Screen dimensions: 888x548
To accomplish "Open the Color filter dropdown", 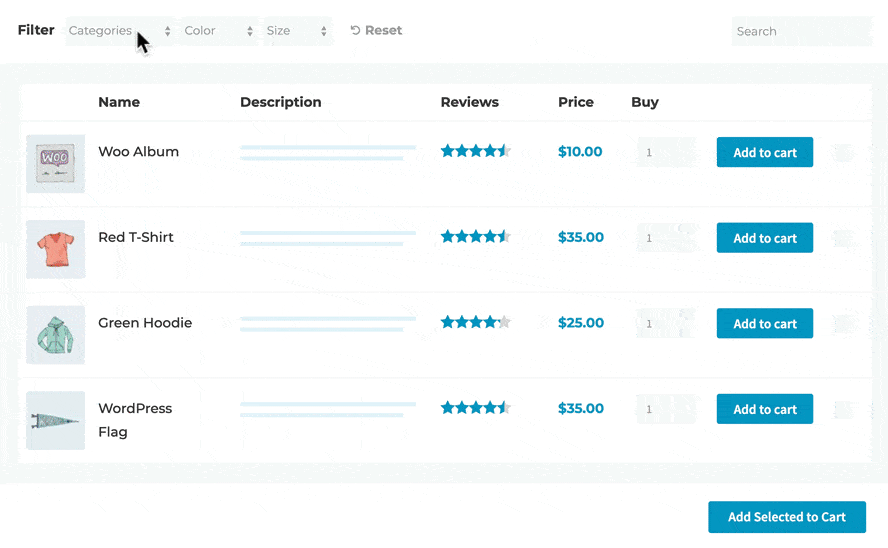I will click(219, 31).
